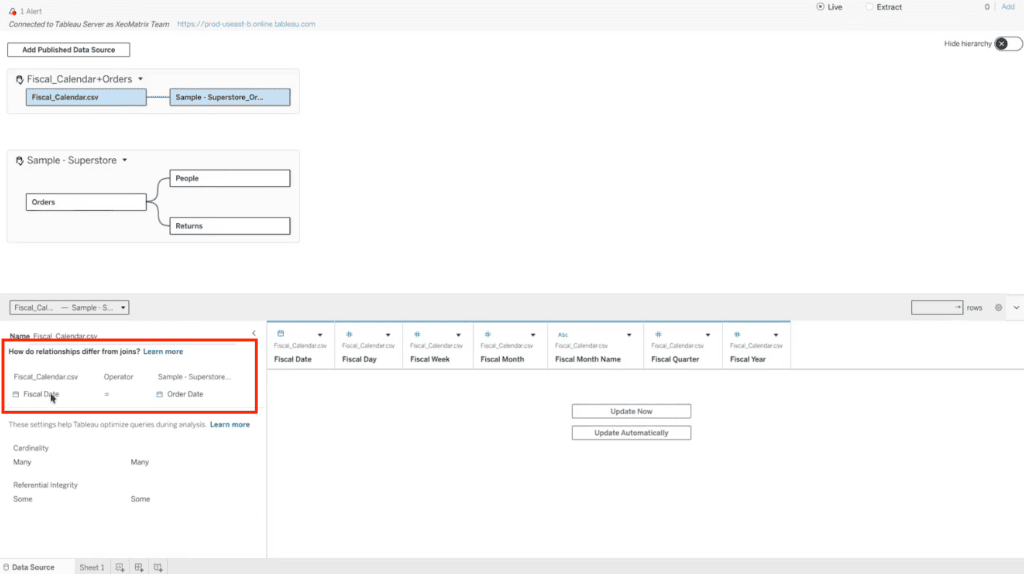Select the Orders table box
The width and height of the screenshot is (1024, 574).
[86, 202]
